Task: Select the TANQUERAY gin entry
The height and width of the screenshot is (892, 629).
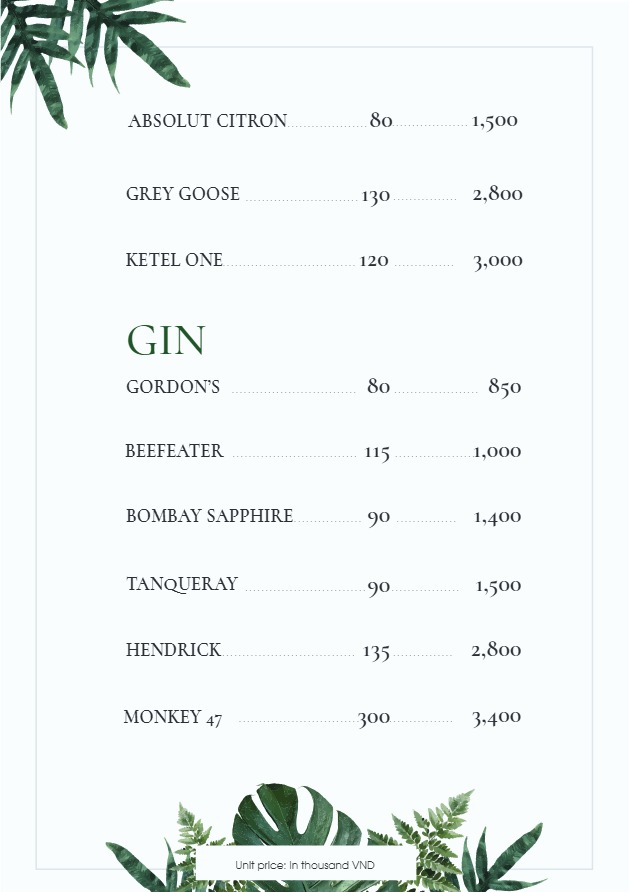Action: (182, 584)
